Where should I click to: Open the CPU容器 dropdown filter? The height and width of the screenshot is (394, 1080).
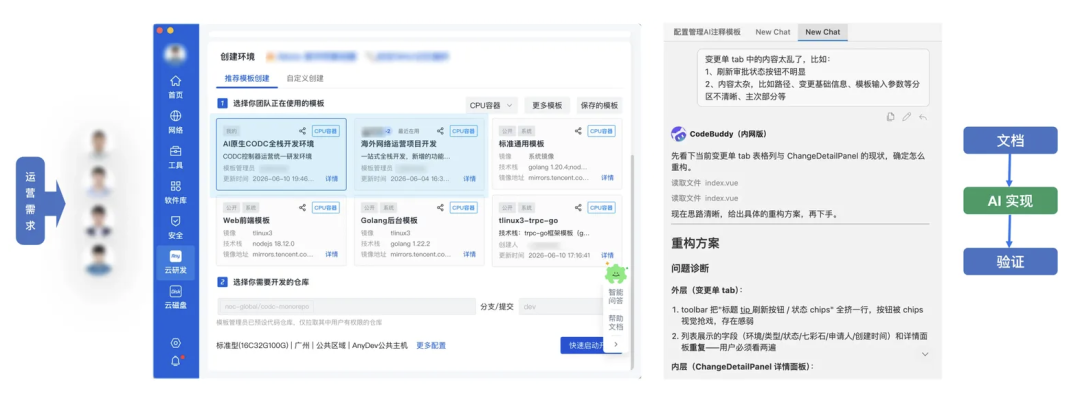[x=491, y=105]
